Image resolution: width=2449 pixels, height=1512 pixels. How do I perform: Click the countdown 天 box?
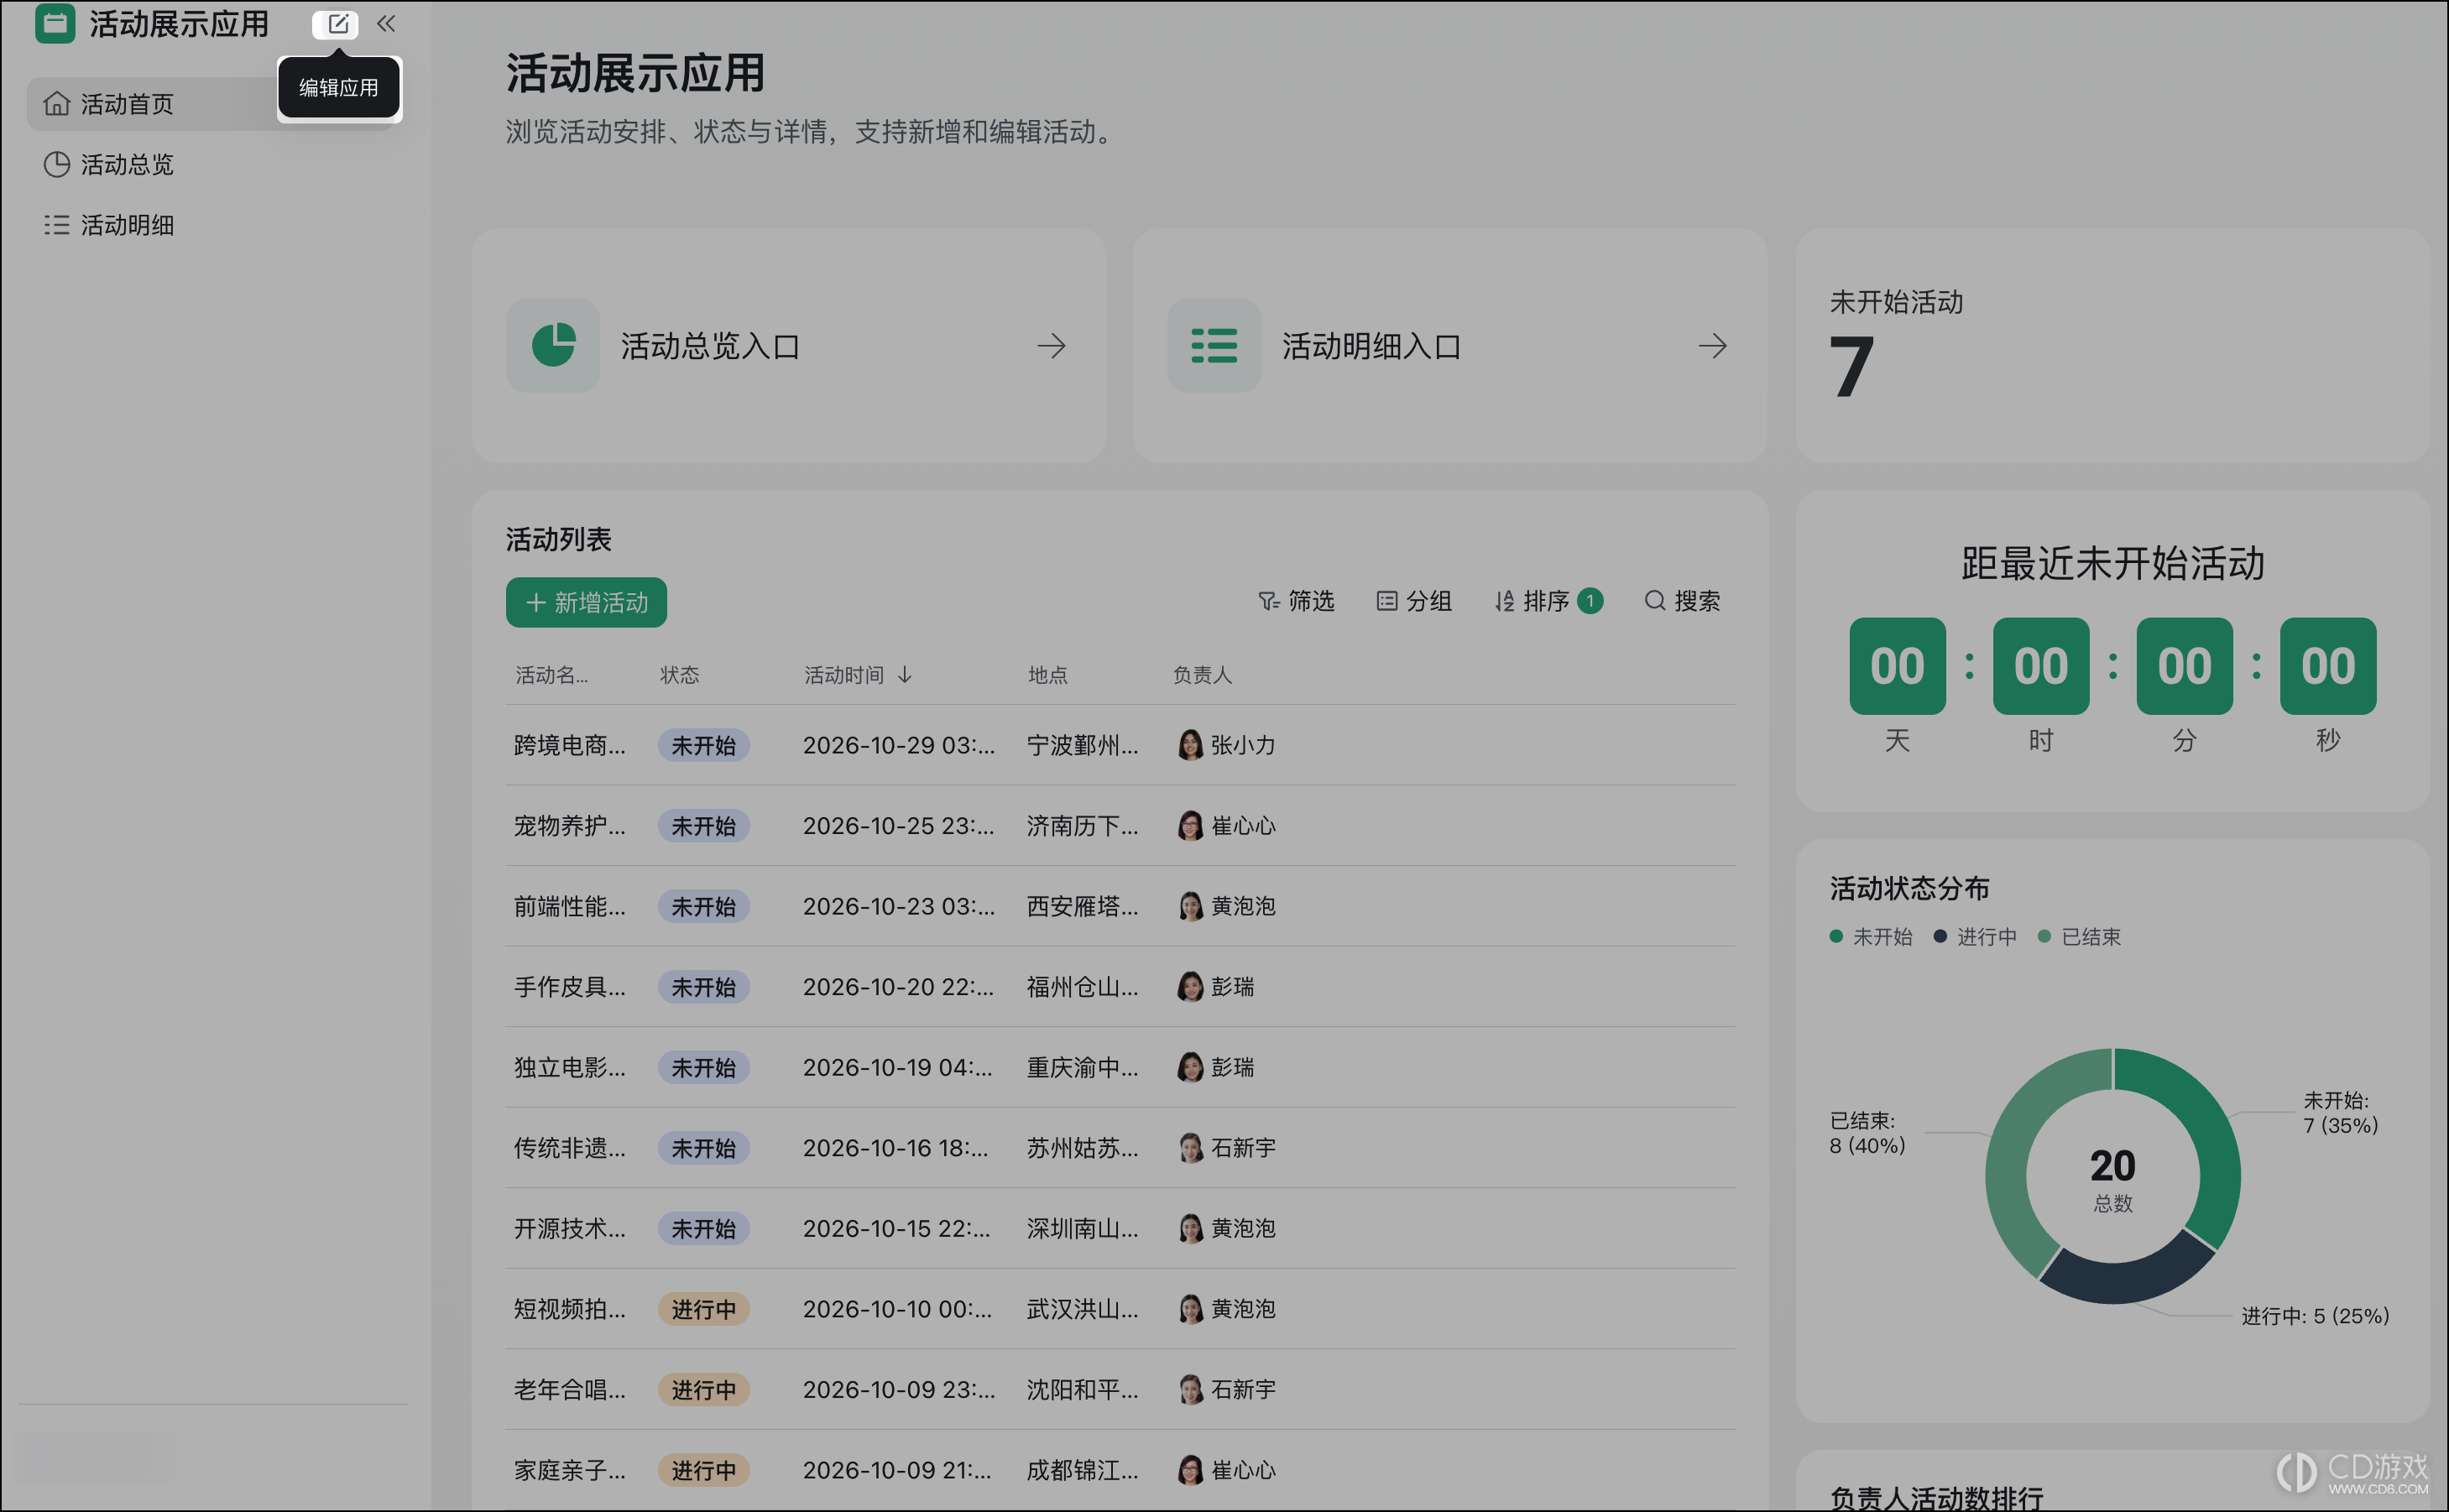coord(1897,666)
